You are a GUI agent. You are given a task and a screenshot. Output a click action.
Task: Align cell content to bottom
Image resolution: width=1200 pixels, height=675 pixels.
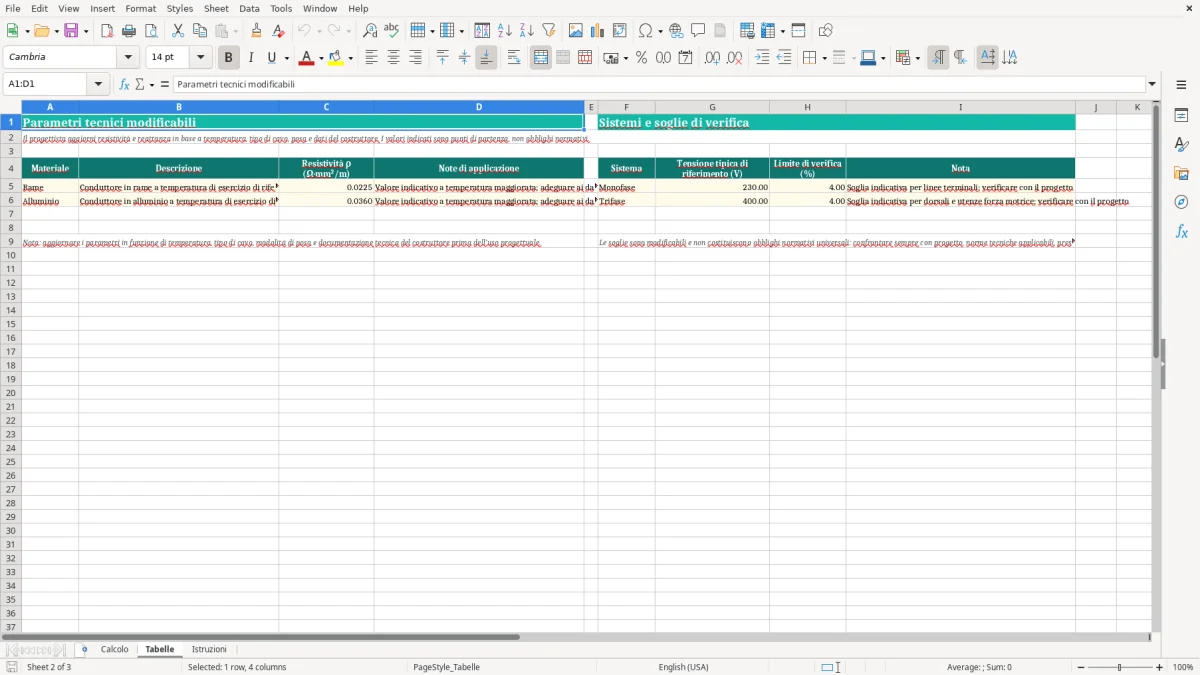coord(486,58)
